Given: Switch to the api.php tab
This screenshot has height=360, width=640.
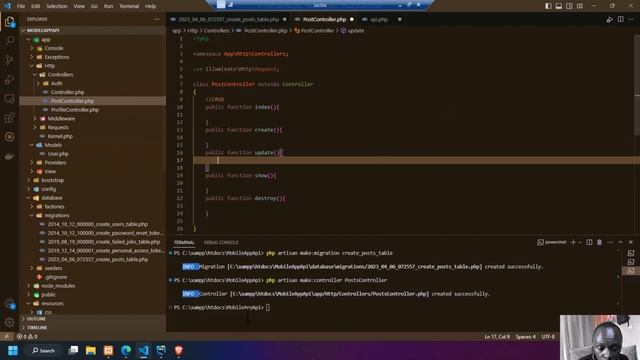Looking at the screenshot, I should point(379,19).
